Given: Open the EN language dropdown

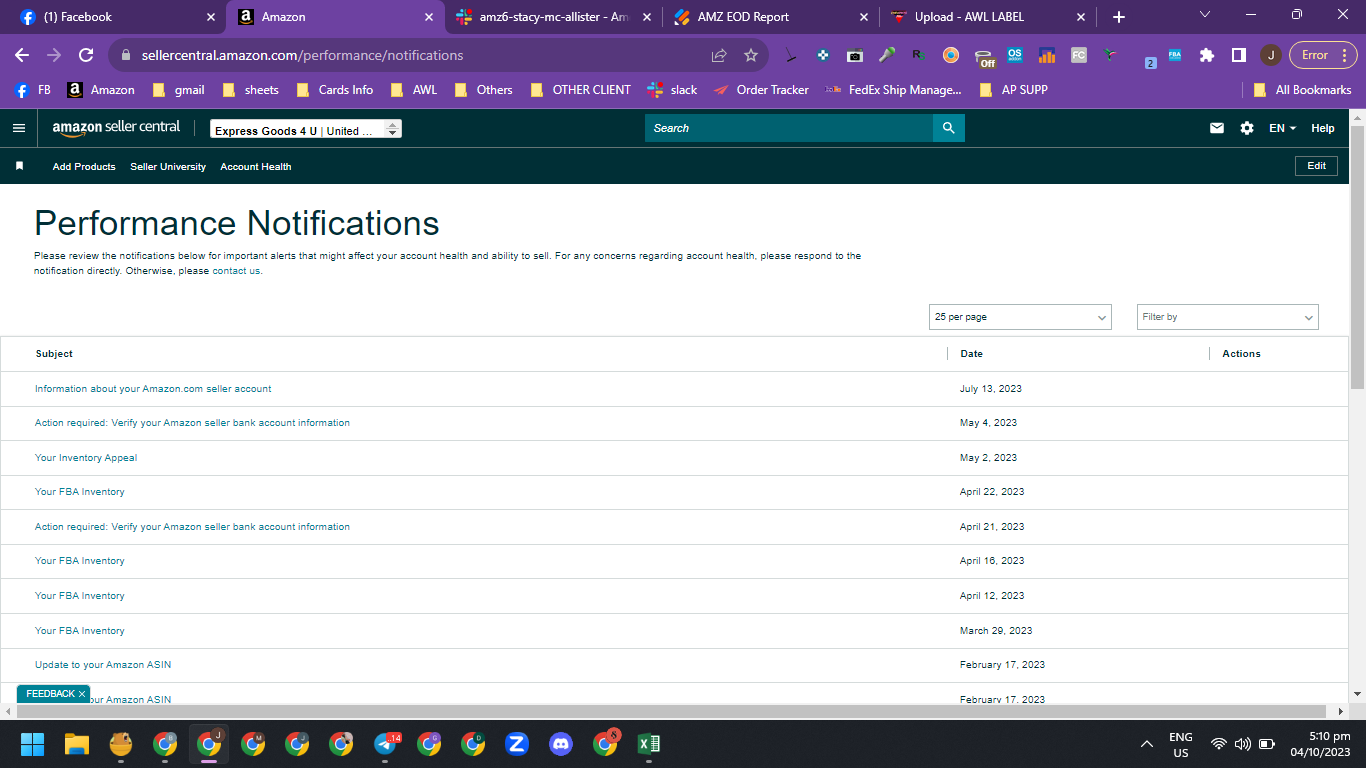Looking at the screenshot, I should pos(1282,128).
